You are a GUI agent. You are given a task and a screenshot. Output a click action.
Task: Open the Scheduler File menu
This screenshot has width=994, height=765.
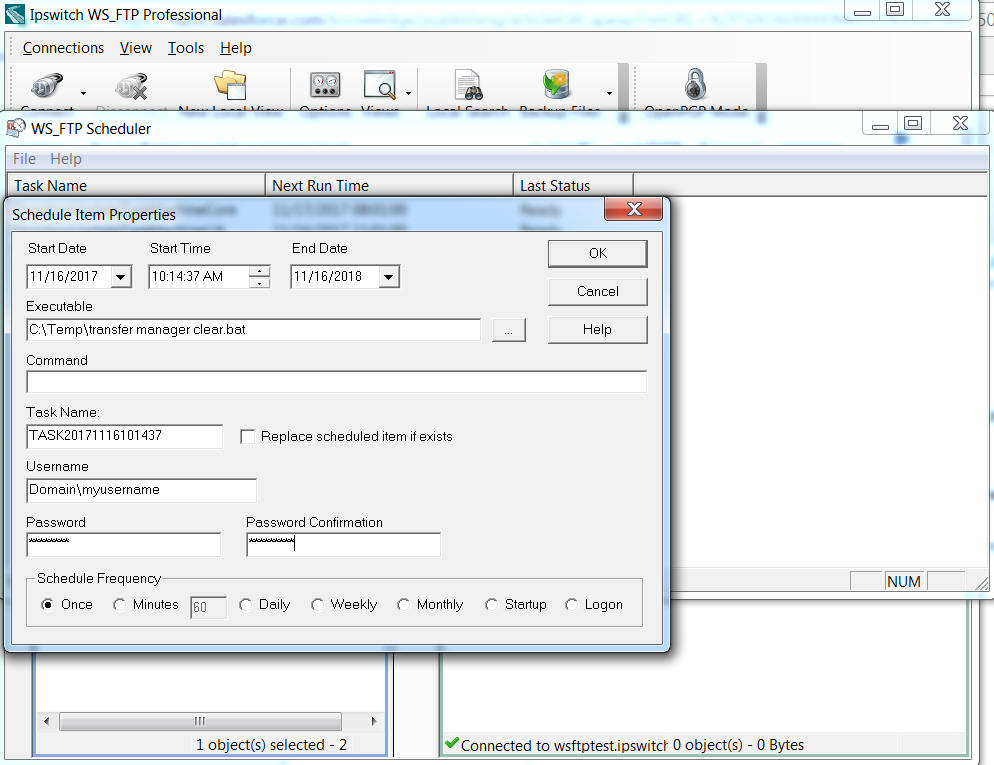(x=23, y=158)
